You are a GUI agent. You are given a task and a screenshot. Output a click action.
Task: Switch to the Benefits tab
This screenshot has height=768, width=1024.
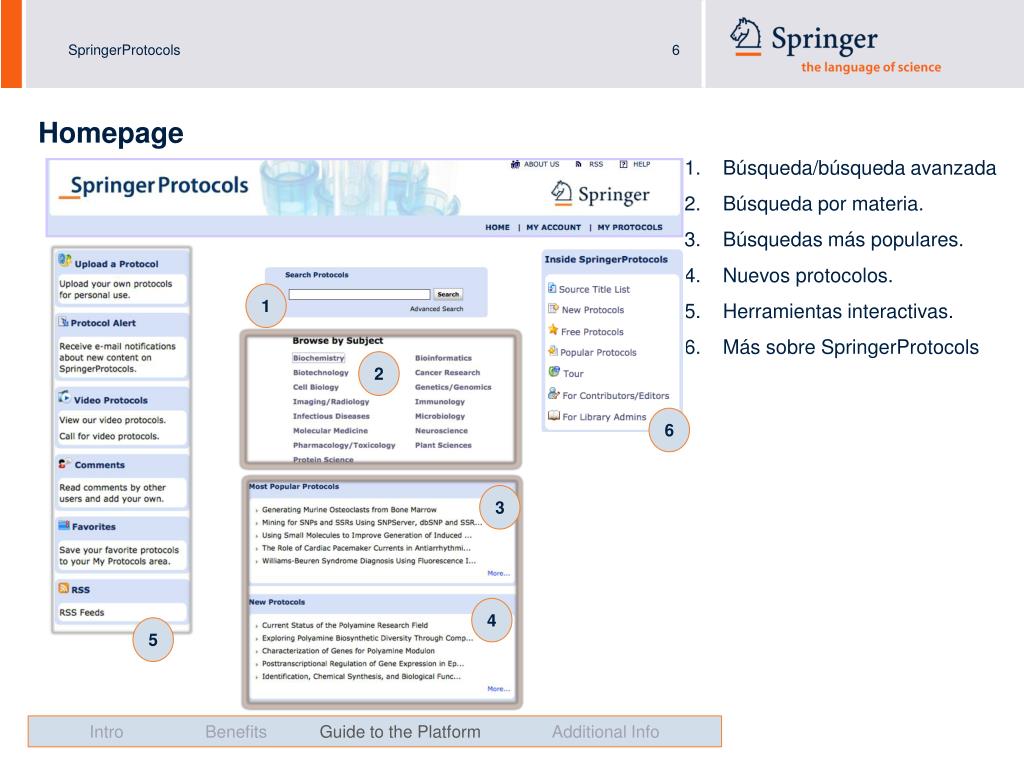[x=236, y=732]
